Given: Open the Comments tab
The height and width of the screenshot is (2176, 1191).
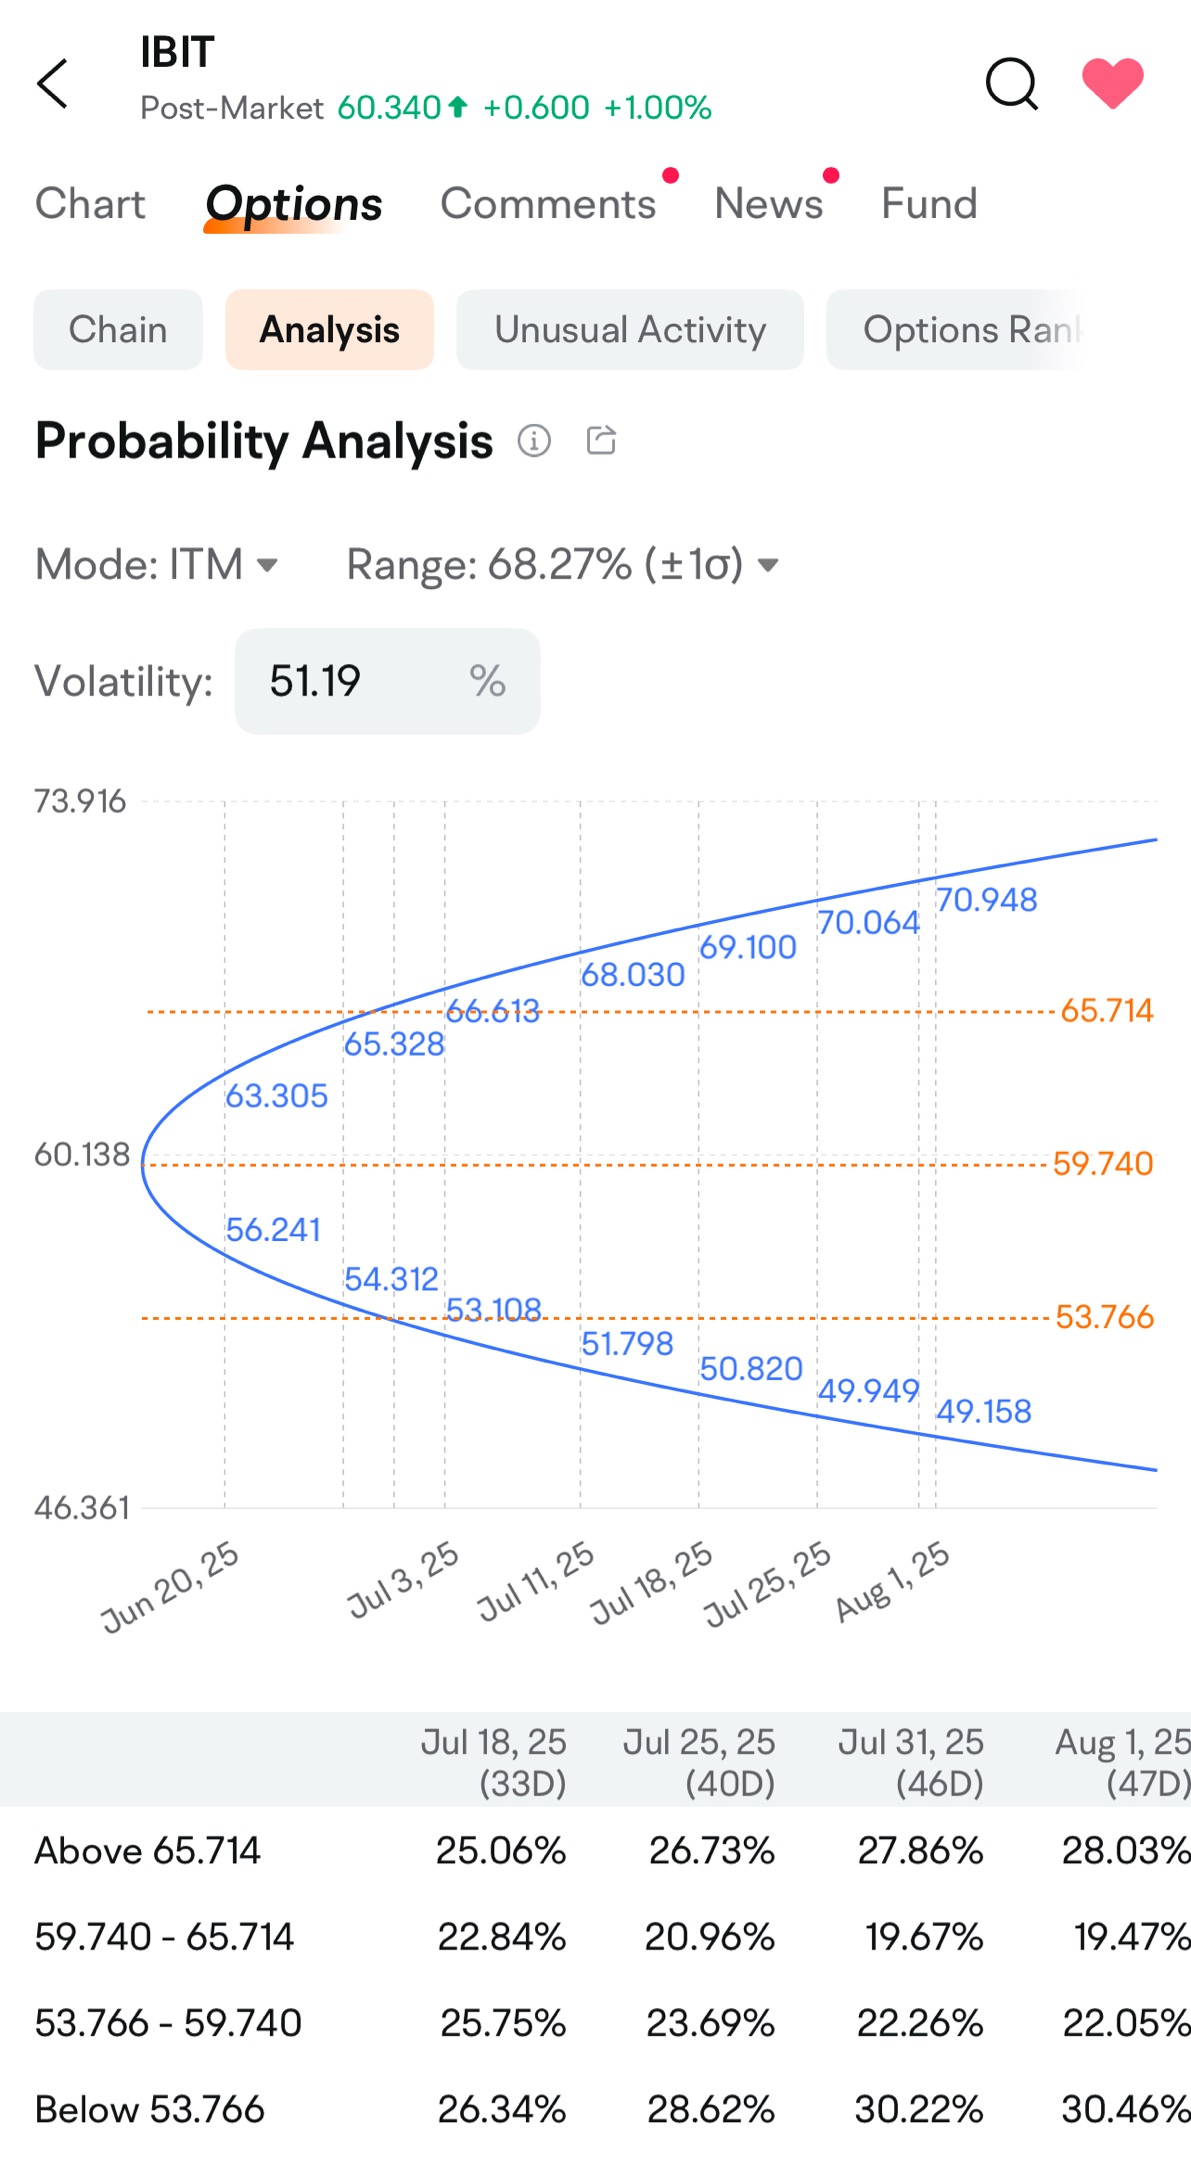Looking at the screenshot, I should tap(548, 203).
